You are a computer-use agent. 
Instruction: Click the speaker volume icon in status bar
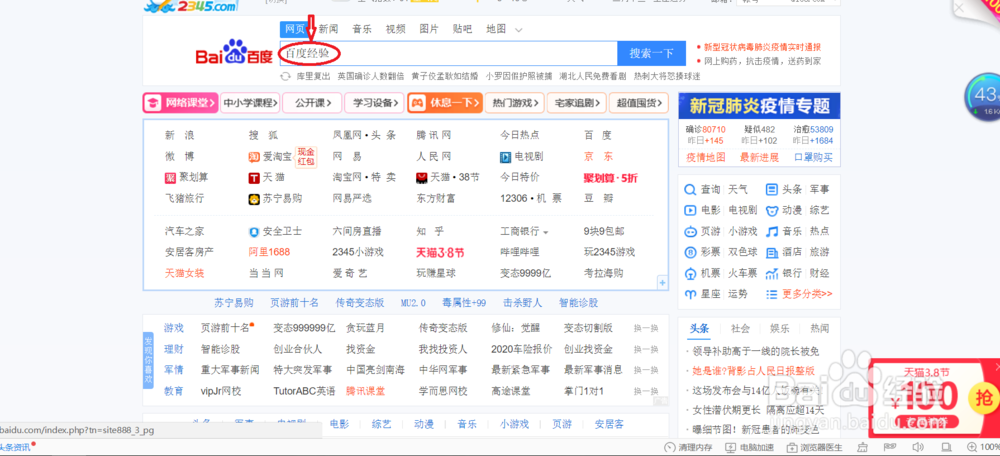919,447
